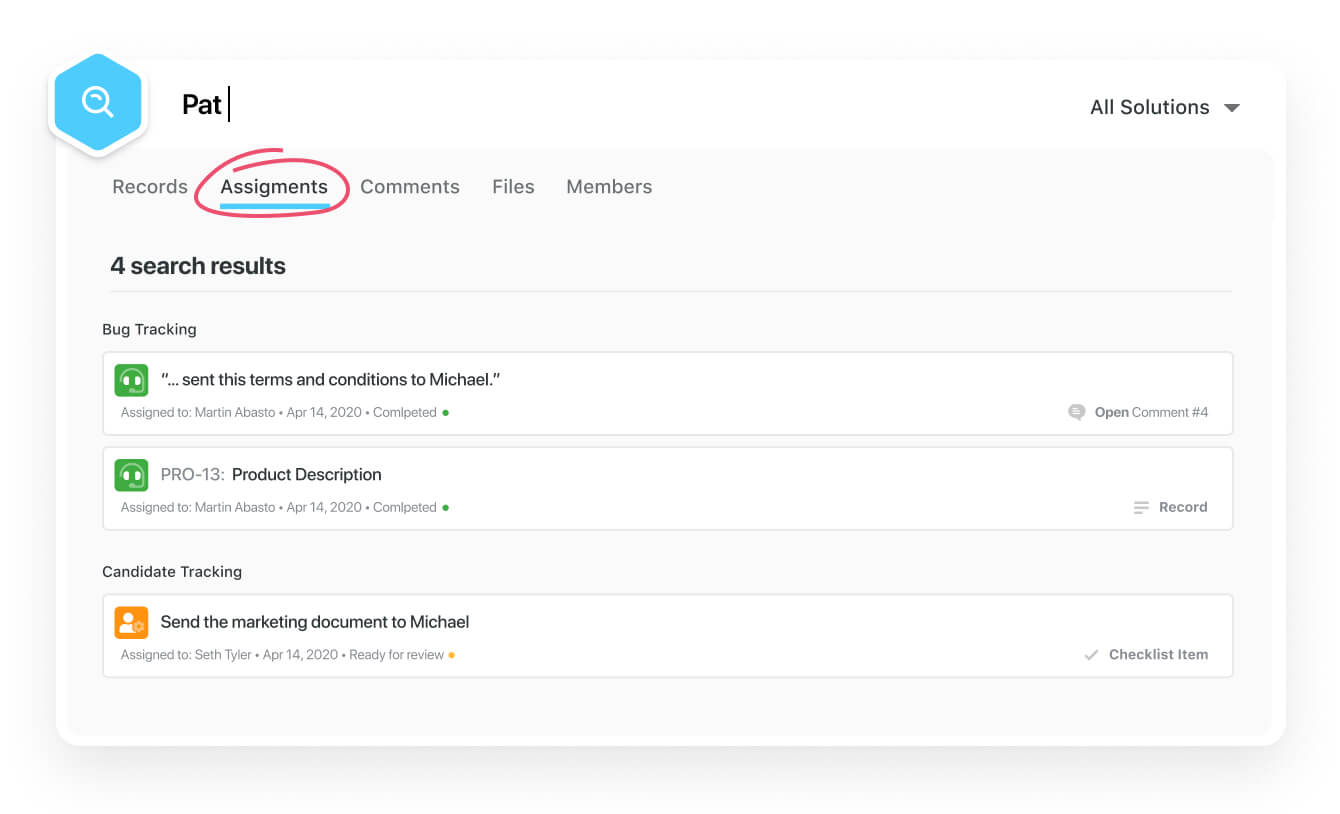
Task: Click the yellow Ready for review status dot
Action: (x=451, y=655)
